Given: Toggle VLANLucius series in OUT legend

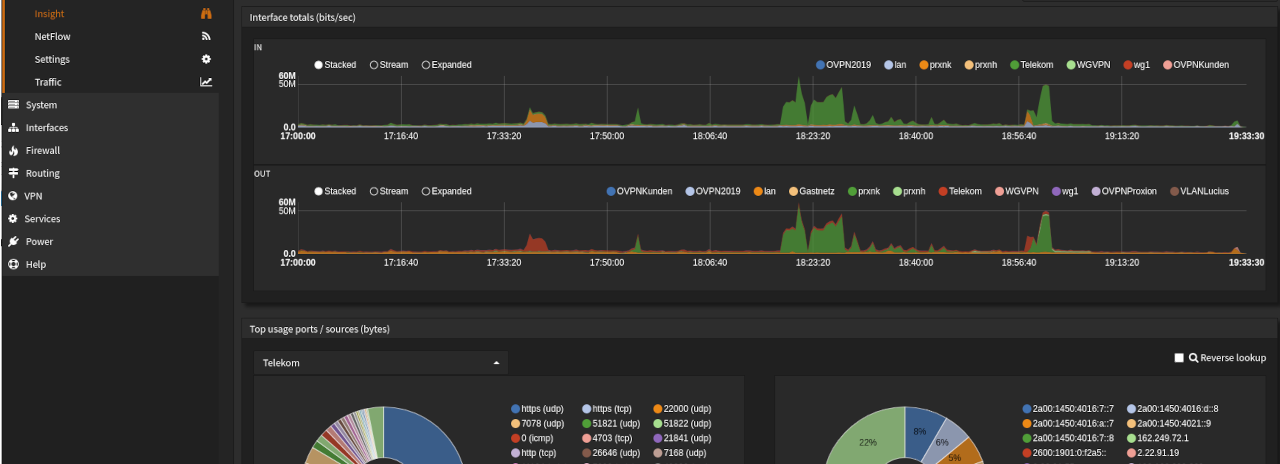Looking at the screenshot, I should click(1199, 191).
